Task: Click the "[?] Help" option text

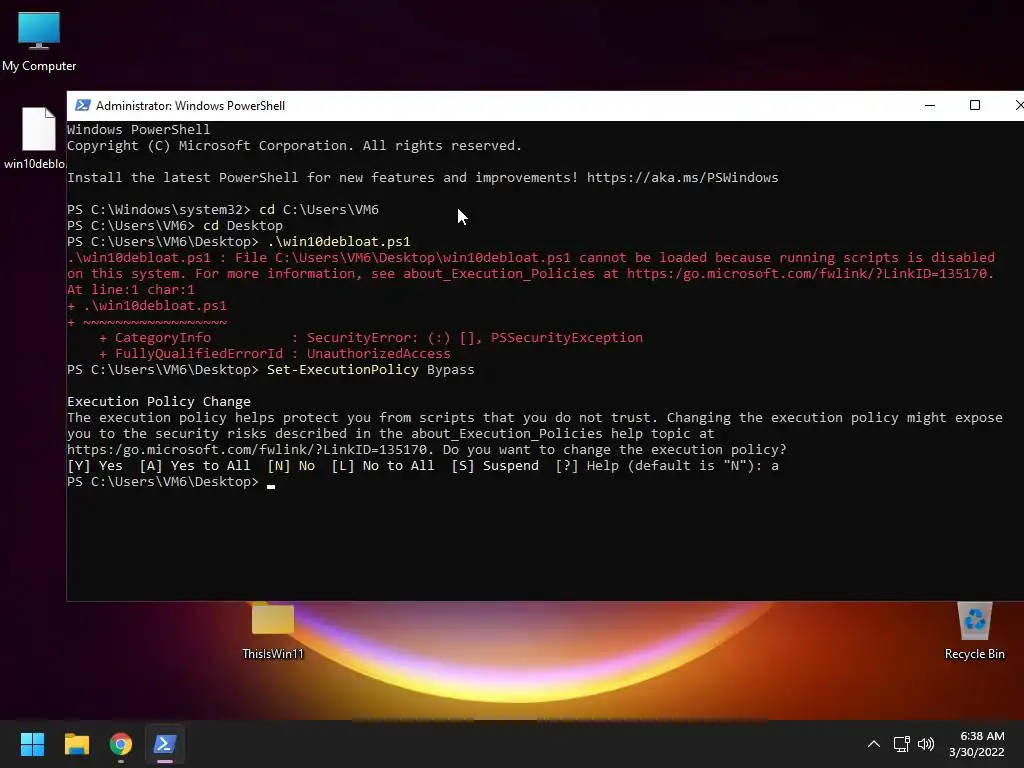Action: tap(586, 466)
